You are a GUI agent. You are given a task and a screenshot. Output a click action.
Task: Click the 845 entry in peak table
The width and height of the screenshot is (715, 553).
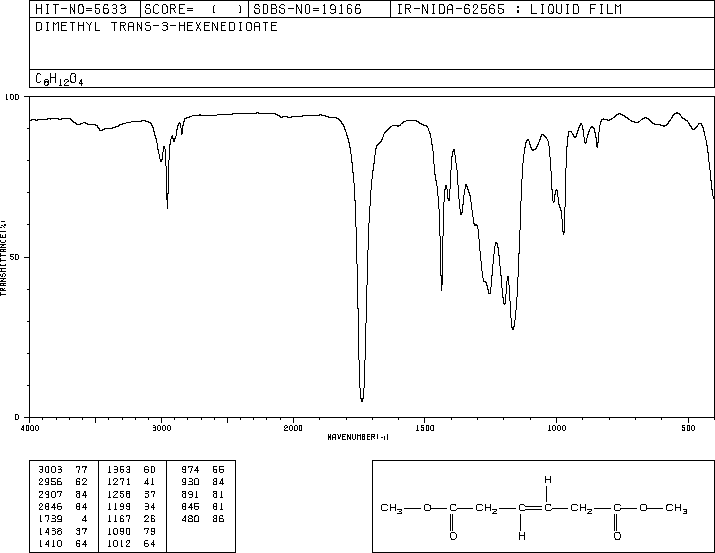point(190,506)
